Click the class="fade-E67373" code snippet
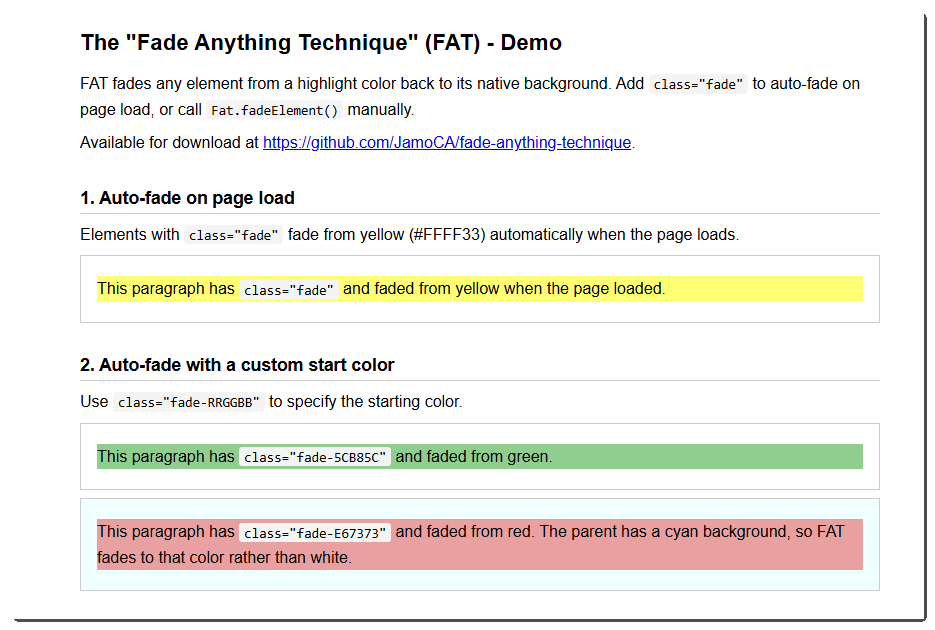 [x=315, y=533]
